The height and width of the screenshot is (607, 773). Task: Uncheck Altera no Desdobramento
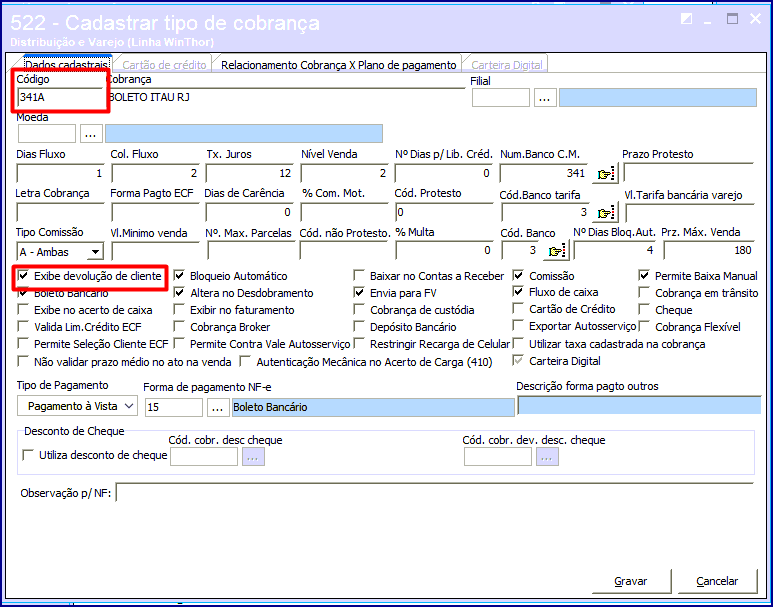[179, 293]
